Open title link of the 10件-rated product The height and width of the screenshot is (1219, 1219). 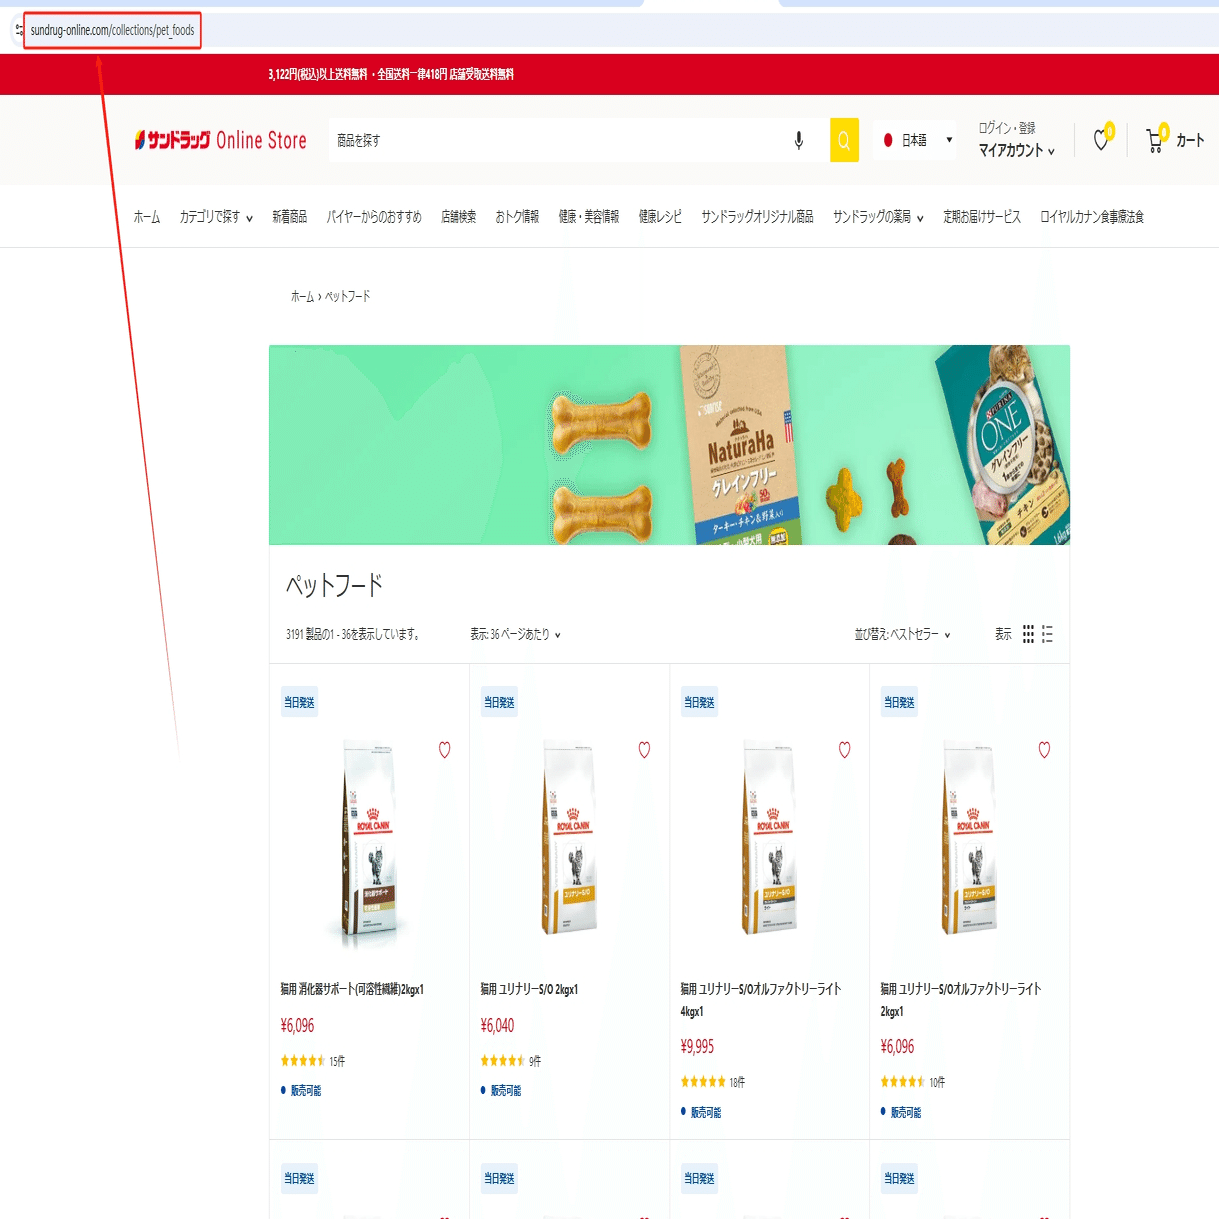tap(961, 1000)
